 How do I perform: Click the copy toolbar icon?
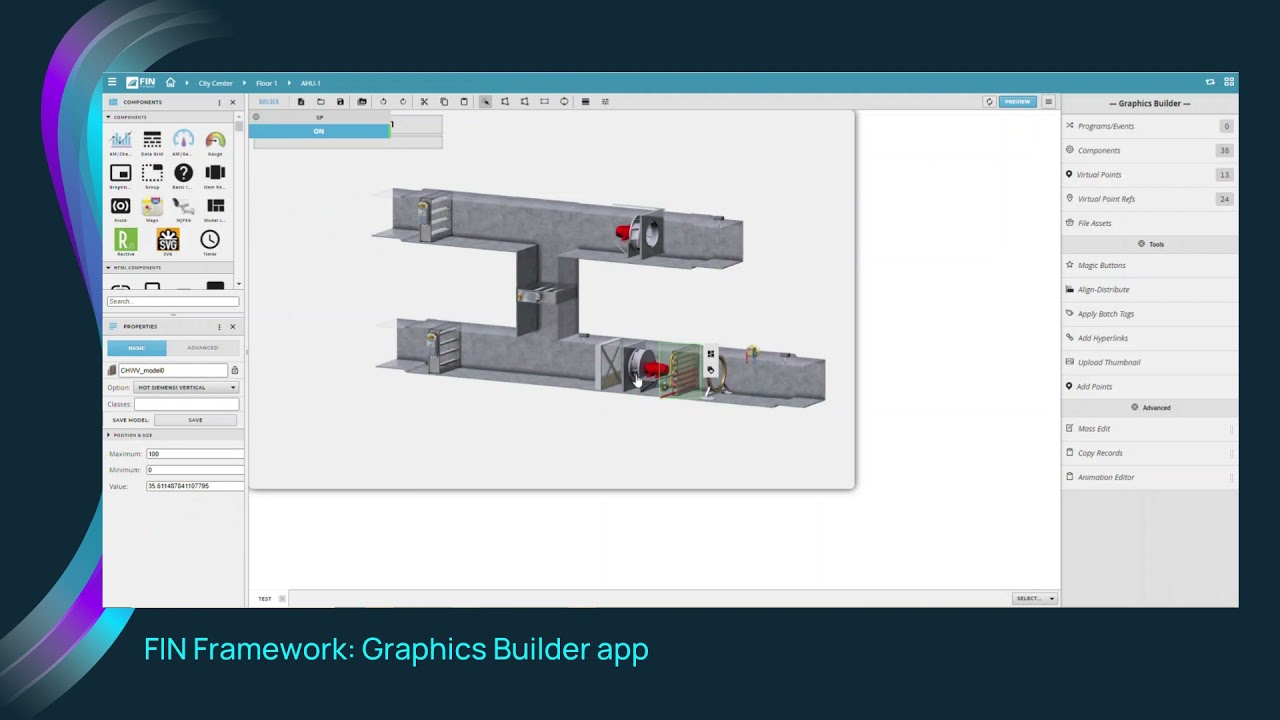pos(444,101)
